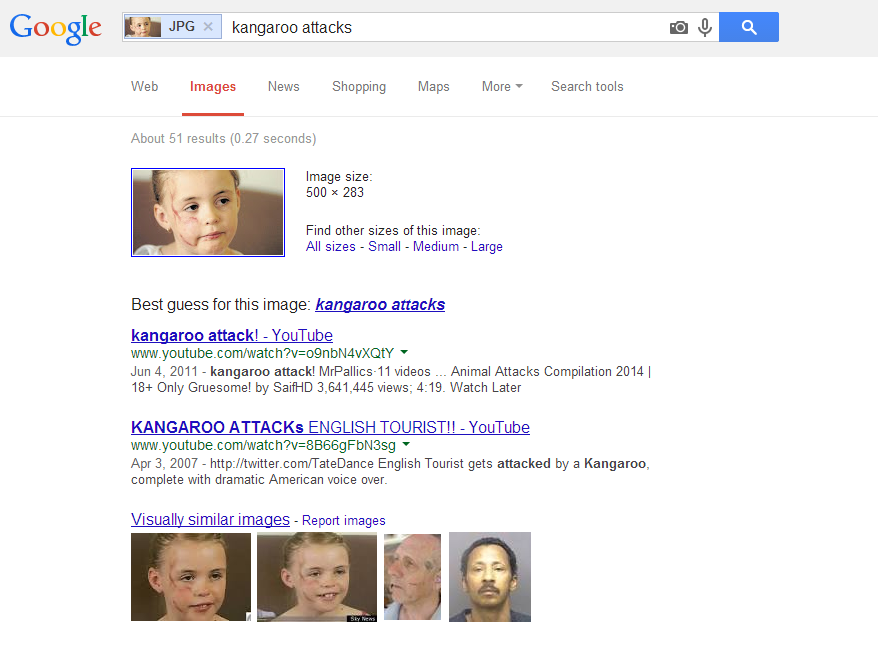Open Search tools options
The image size is (878, 648).
click(x=587, y=86)
